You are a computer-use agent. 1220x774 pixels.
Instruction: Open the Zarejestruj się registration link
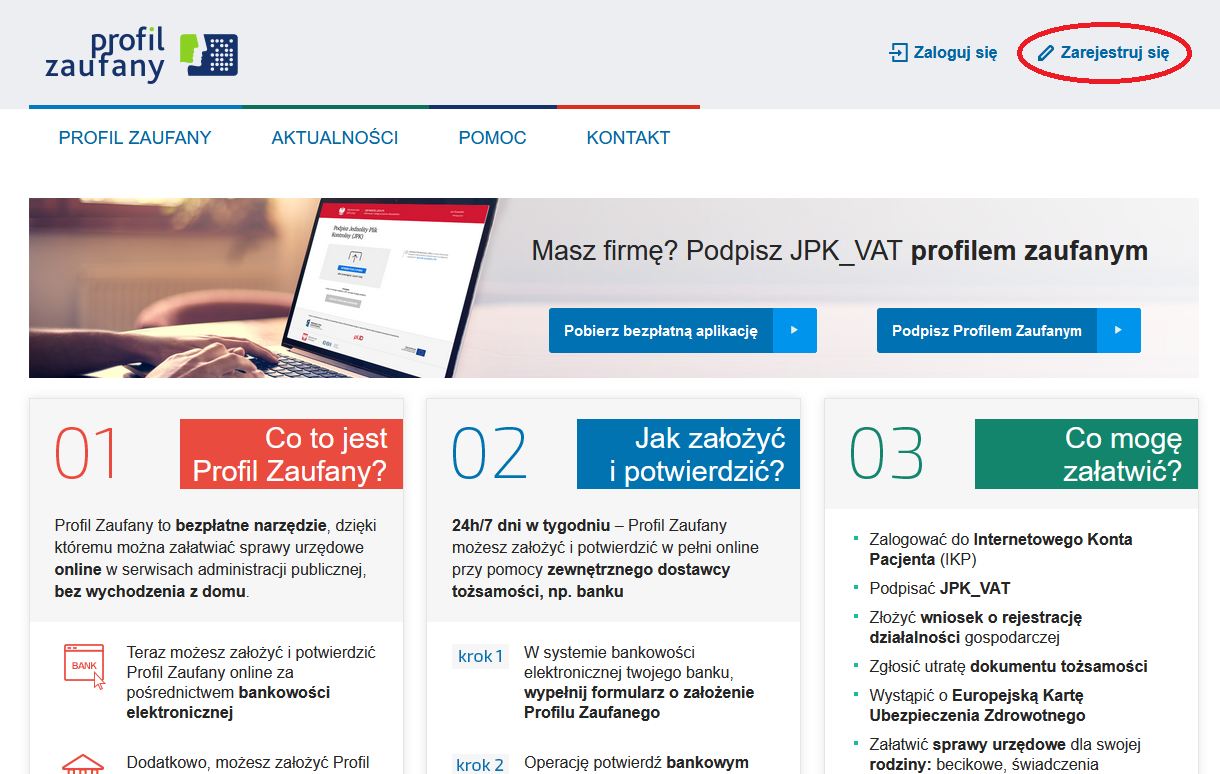tap(1103, 53)
